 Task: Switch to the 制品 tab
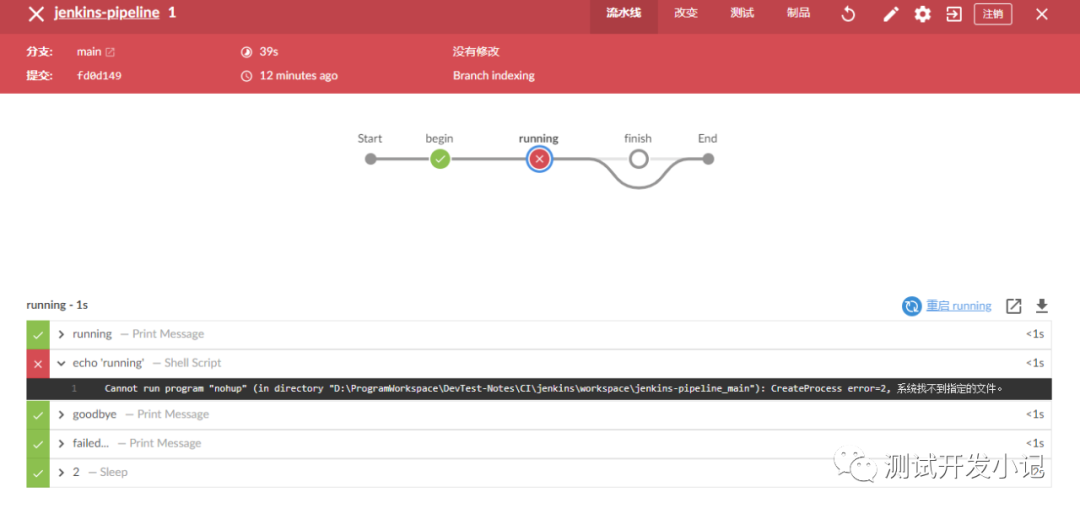[798, 14]
